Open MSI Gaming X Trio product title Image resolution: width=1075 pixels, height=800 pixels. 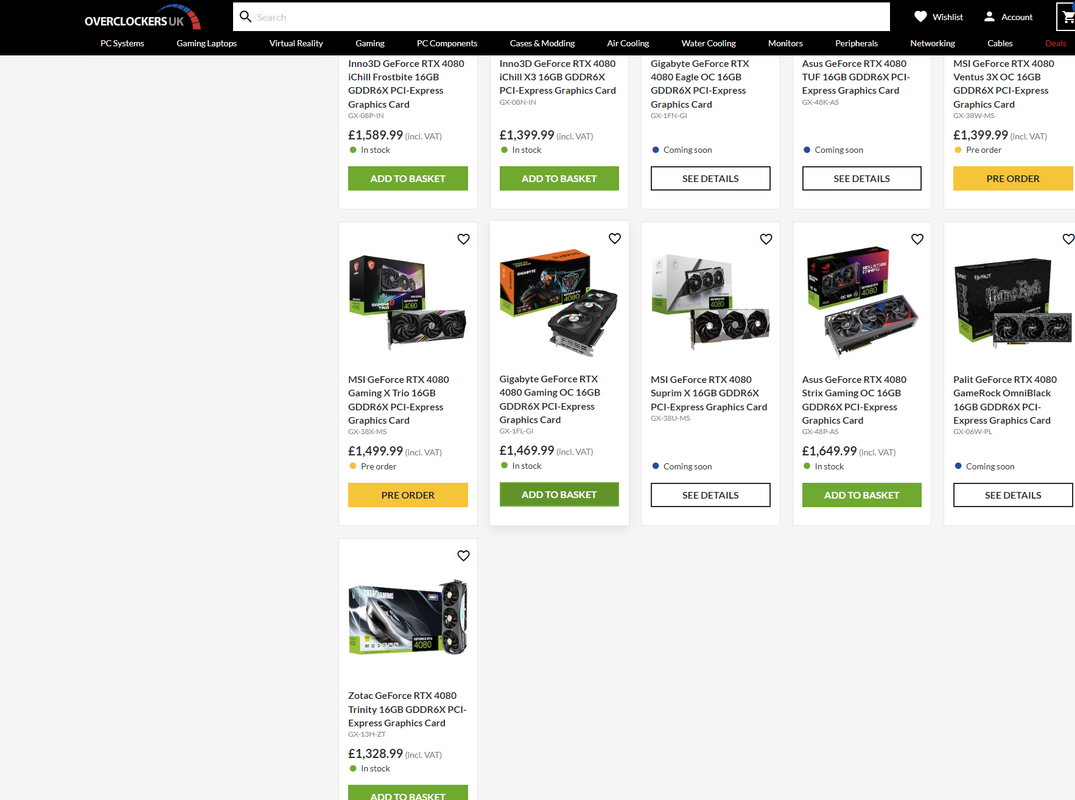pyautogui.click(x=398, y=400)
